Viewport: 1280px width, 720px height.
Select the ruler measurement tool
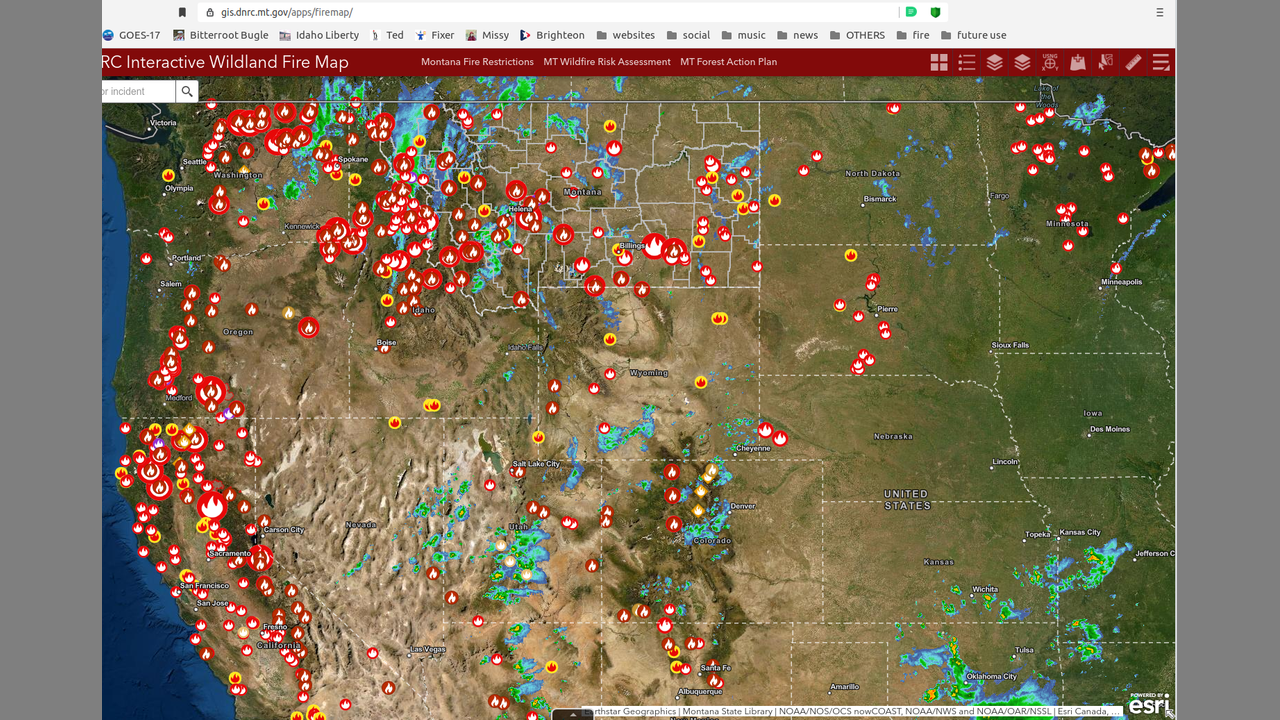pyautogui.click(x=1133, y=62)
